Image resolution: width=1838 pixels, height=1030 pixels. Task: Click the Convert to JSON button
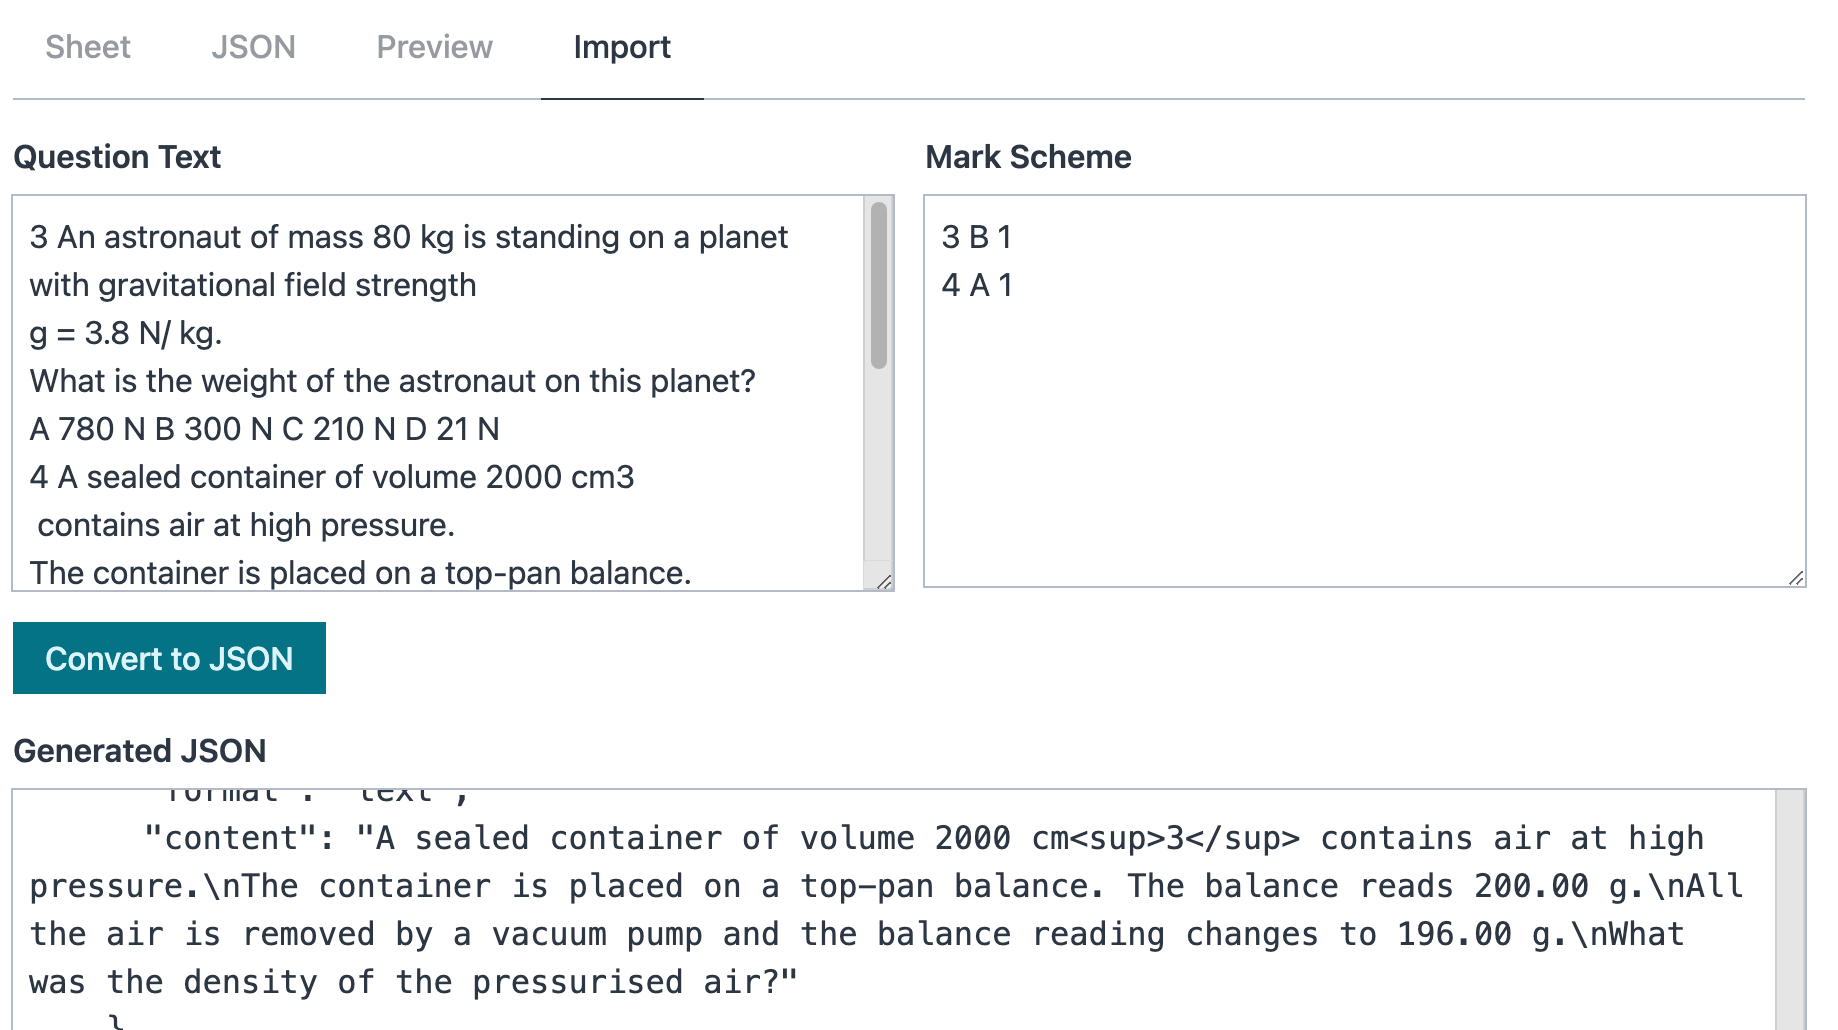coord(168,658)
